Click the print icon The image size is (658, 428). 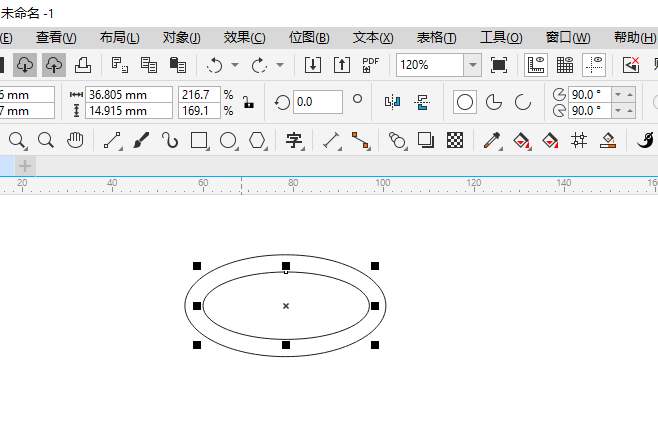click(83, 65)
